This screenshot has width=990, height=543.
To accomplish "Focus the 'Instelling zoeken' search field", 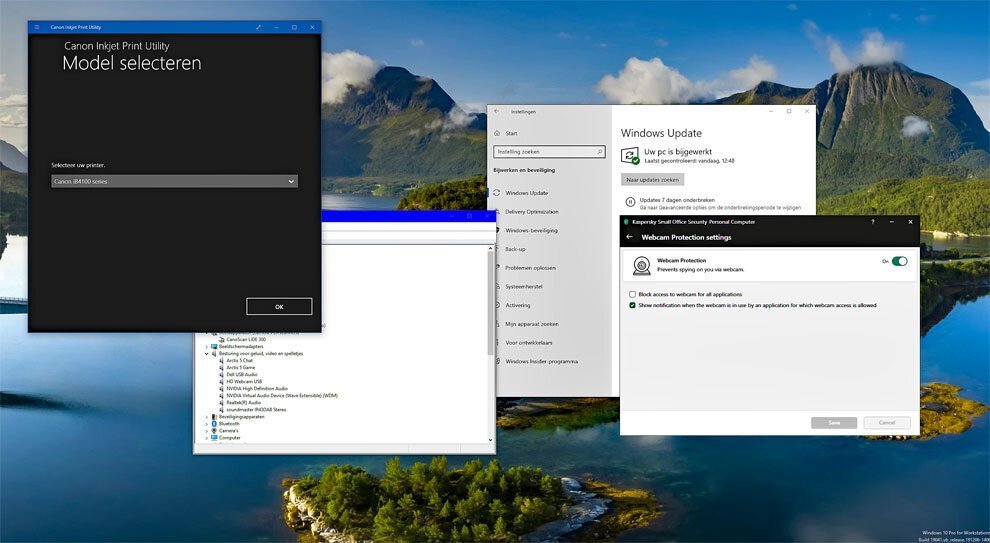I will [550, 152].
